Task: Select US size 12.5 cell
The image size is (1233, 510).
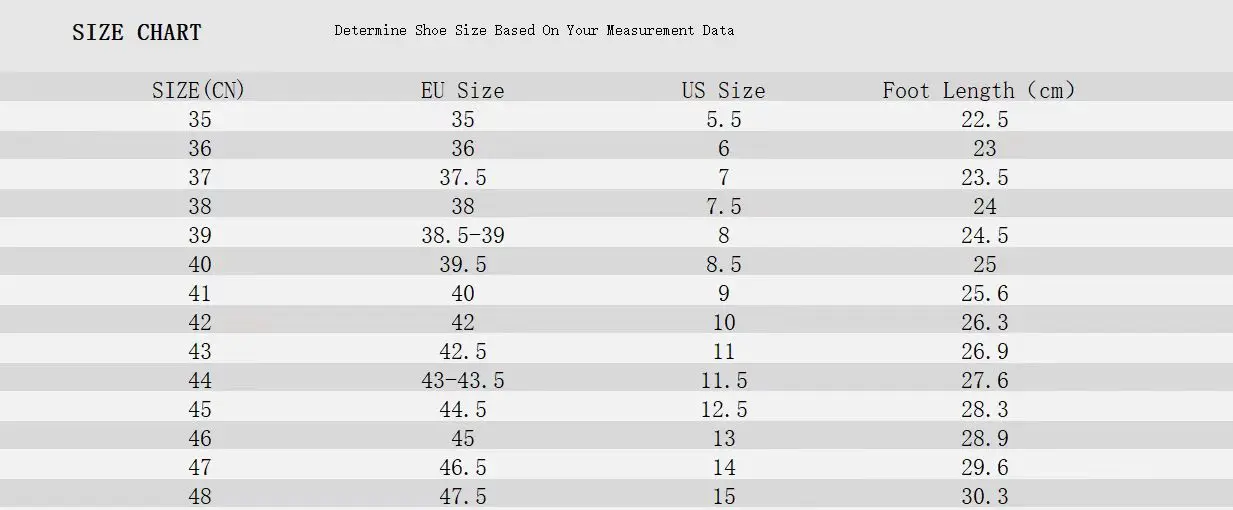Action: click(x=723, y=409)
